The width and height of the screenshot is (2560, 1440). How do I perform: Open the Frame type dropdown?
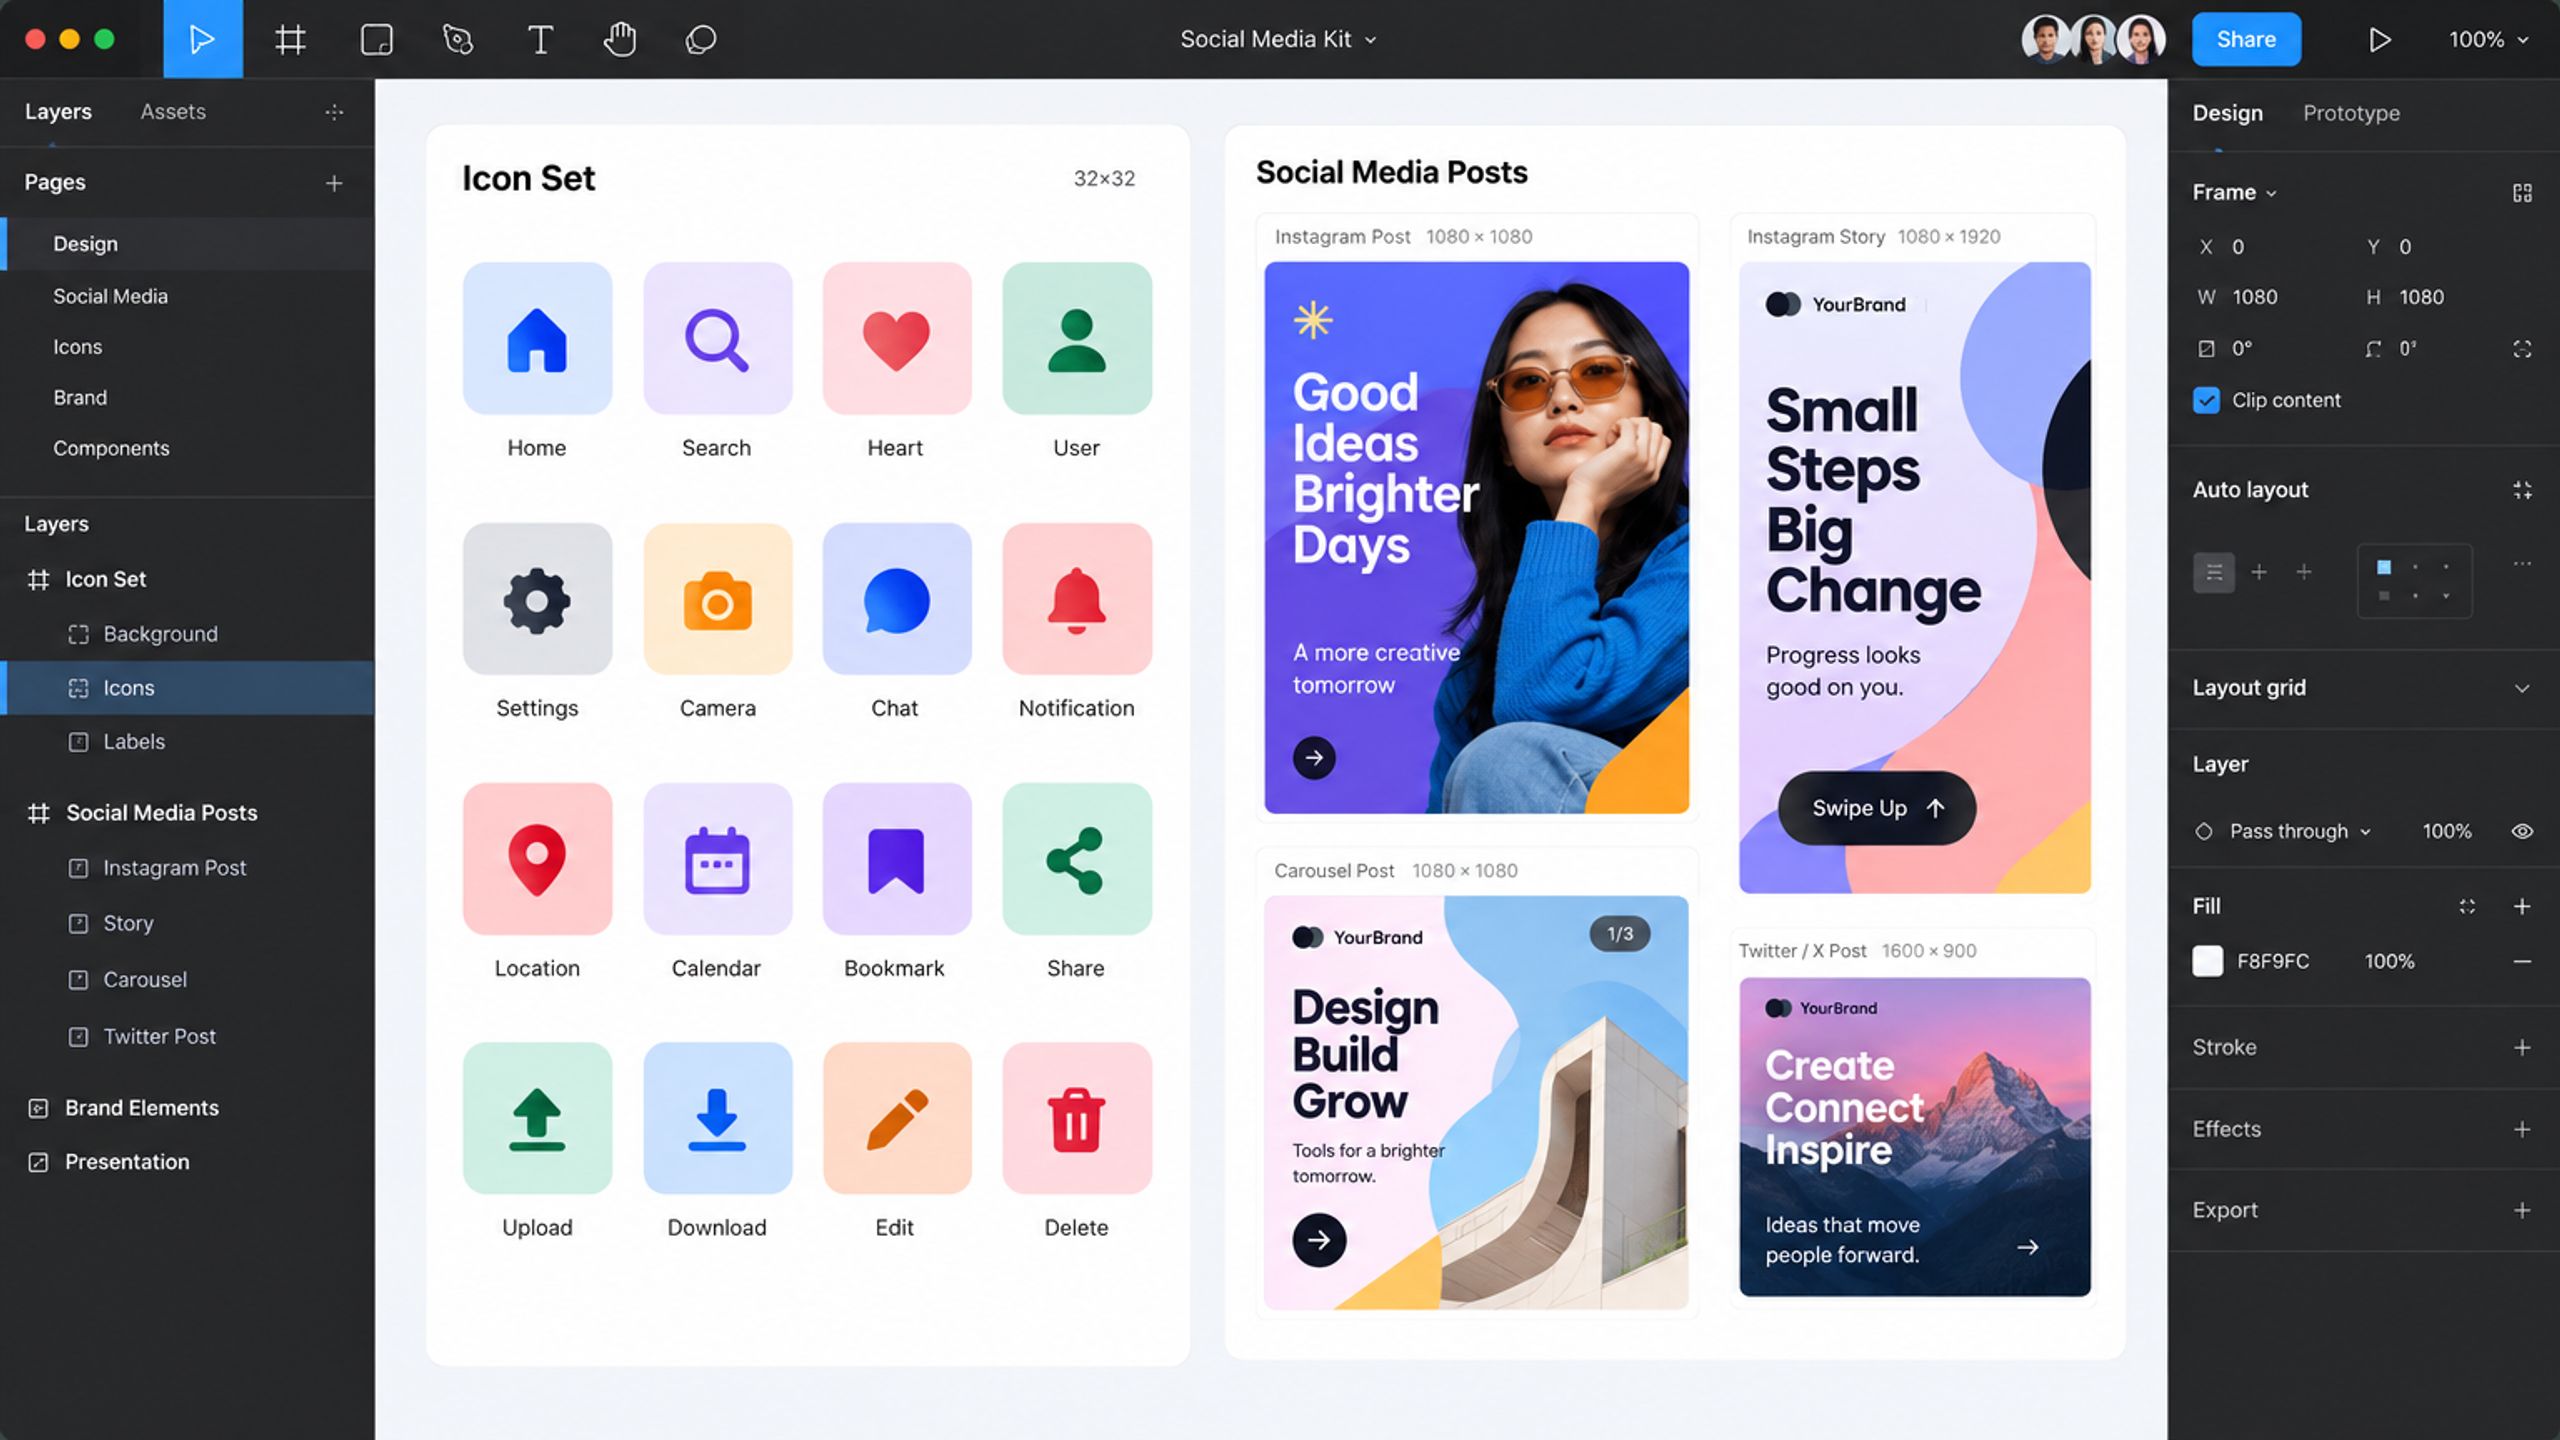click(2234, 193)
